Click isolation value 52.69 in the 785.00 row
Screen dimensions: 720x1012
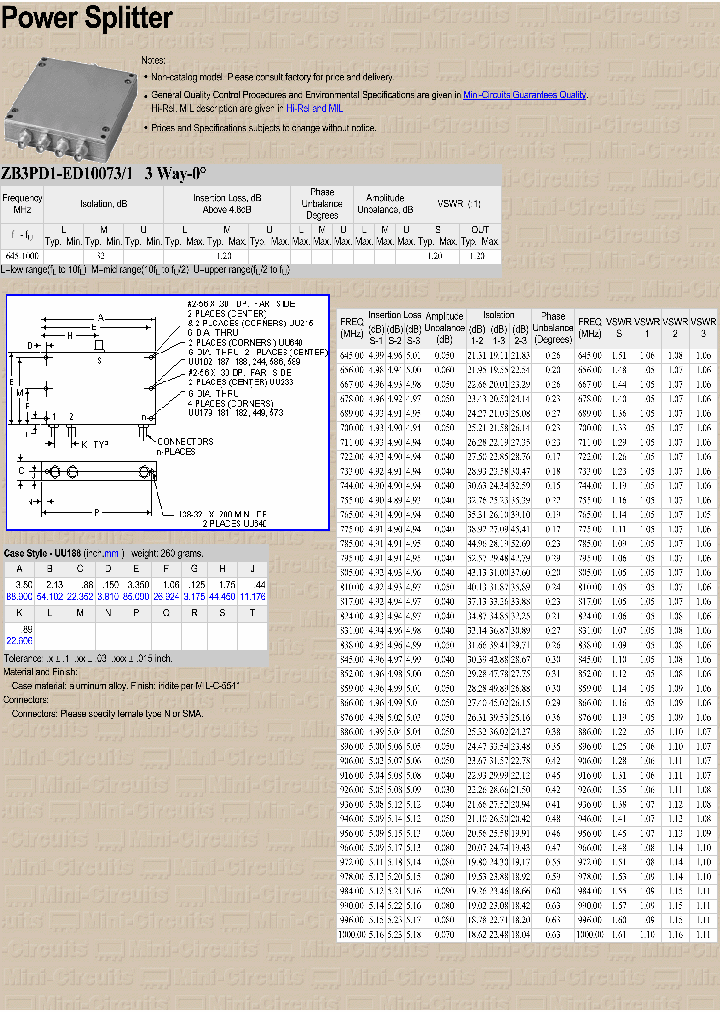click(521, 544)
